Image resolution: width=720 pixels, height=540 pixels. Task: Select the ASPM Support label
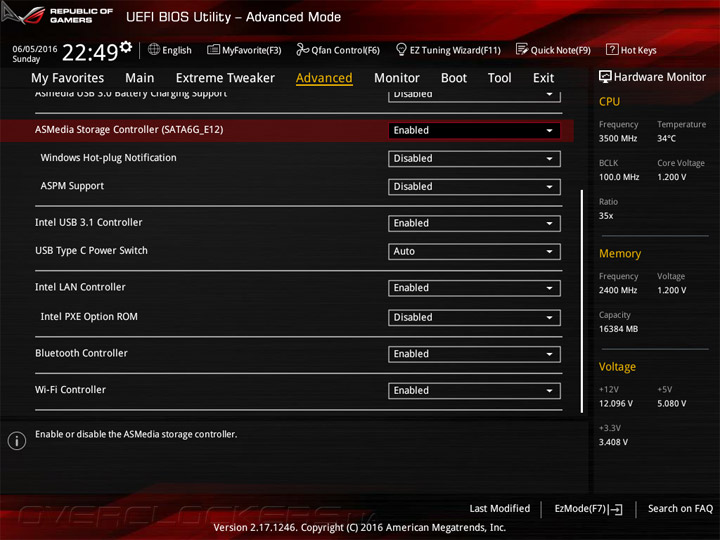pyautogui.click(x=72, y=186)
